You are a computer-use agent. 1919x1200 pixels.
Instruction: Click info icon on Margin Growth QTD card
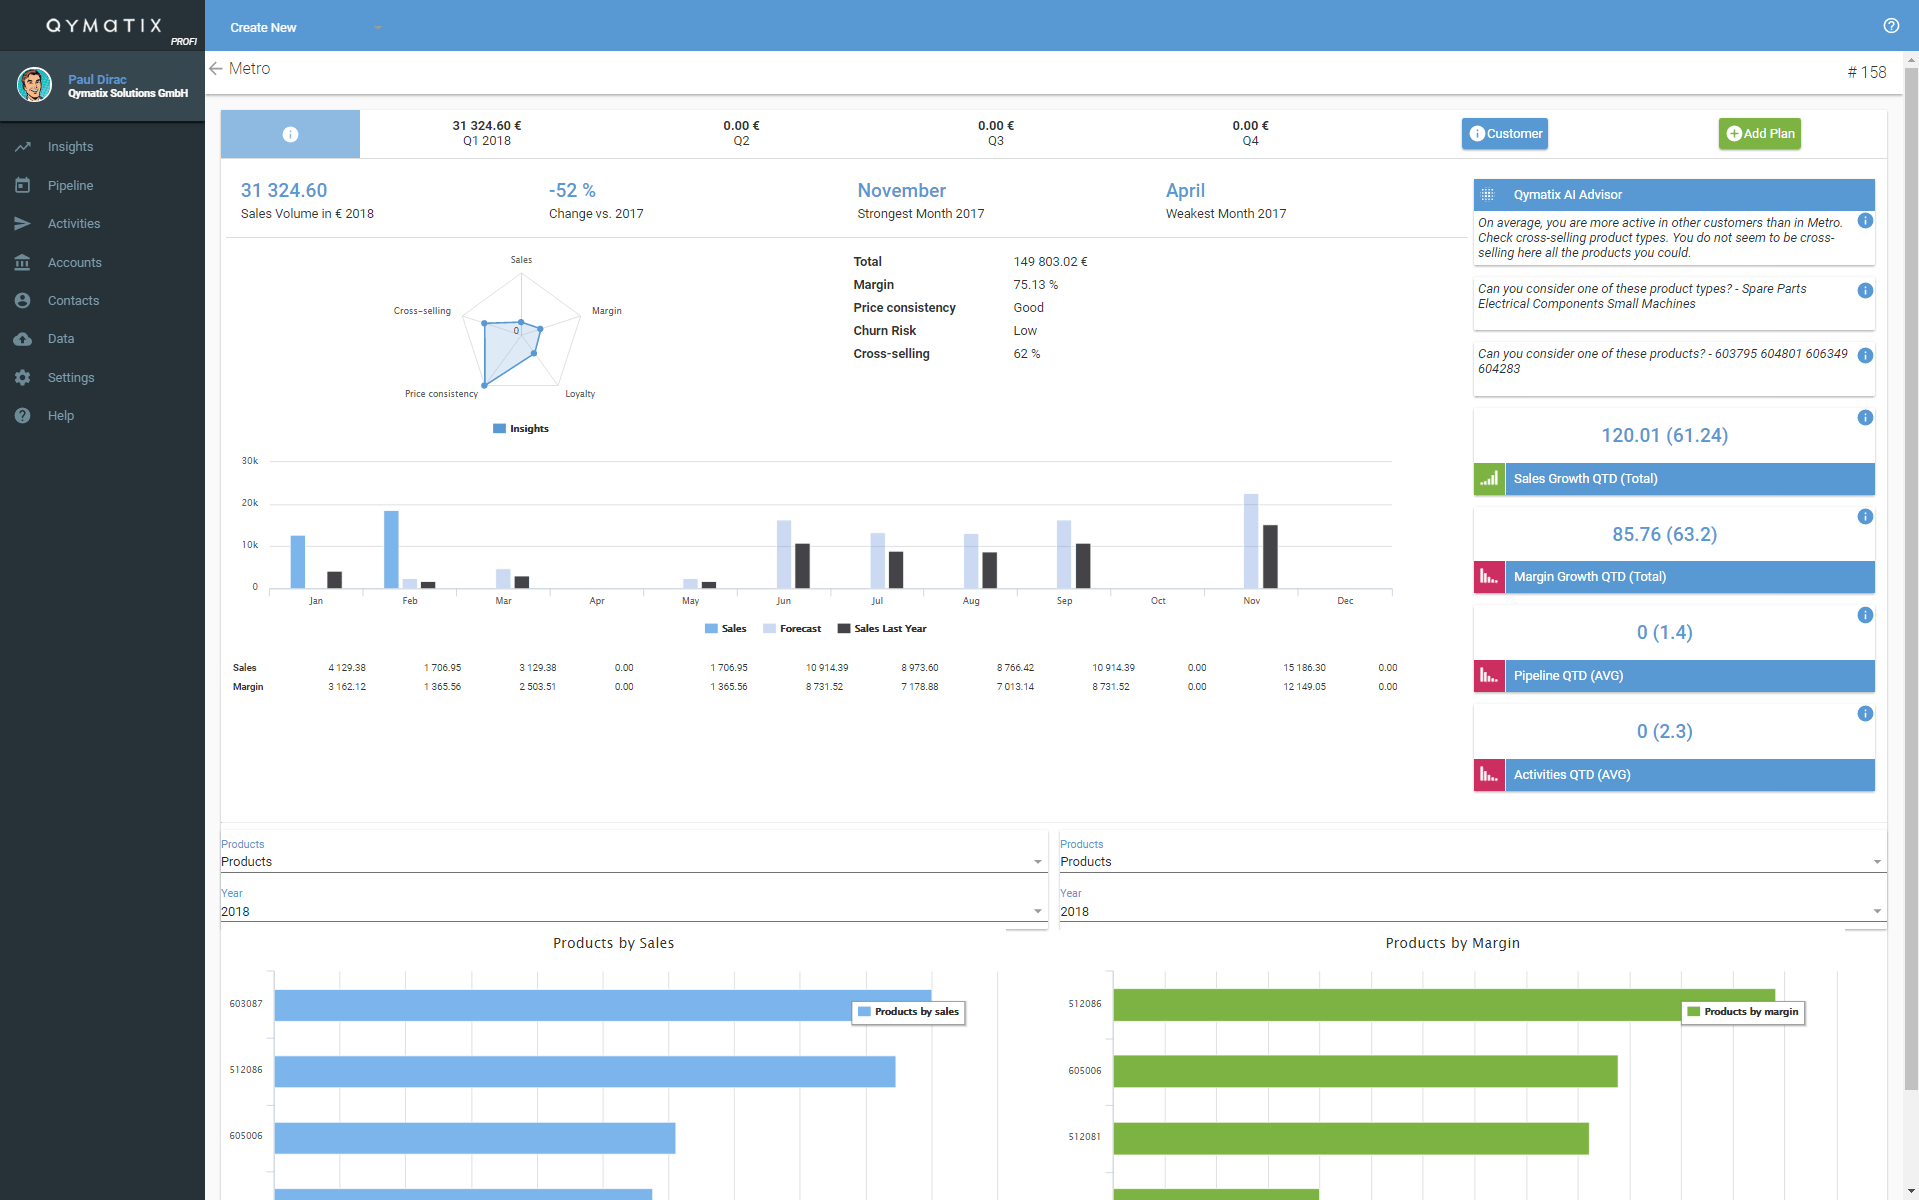(x=1865, y=517)
